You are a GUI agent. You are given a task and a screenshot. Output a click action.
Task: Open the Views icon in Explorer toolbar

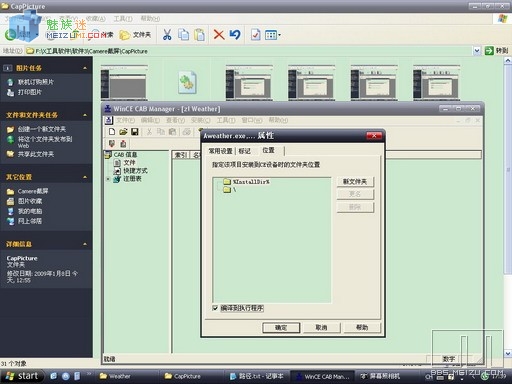272,35
